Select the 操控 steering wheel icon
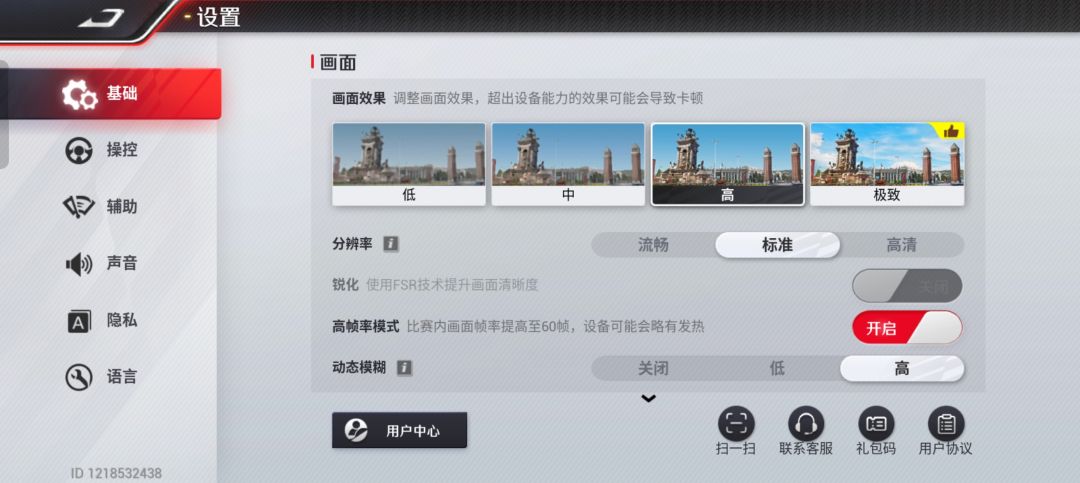Viewport: 1080px width, 483px height. 79,150
